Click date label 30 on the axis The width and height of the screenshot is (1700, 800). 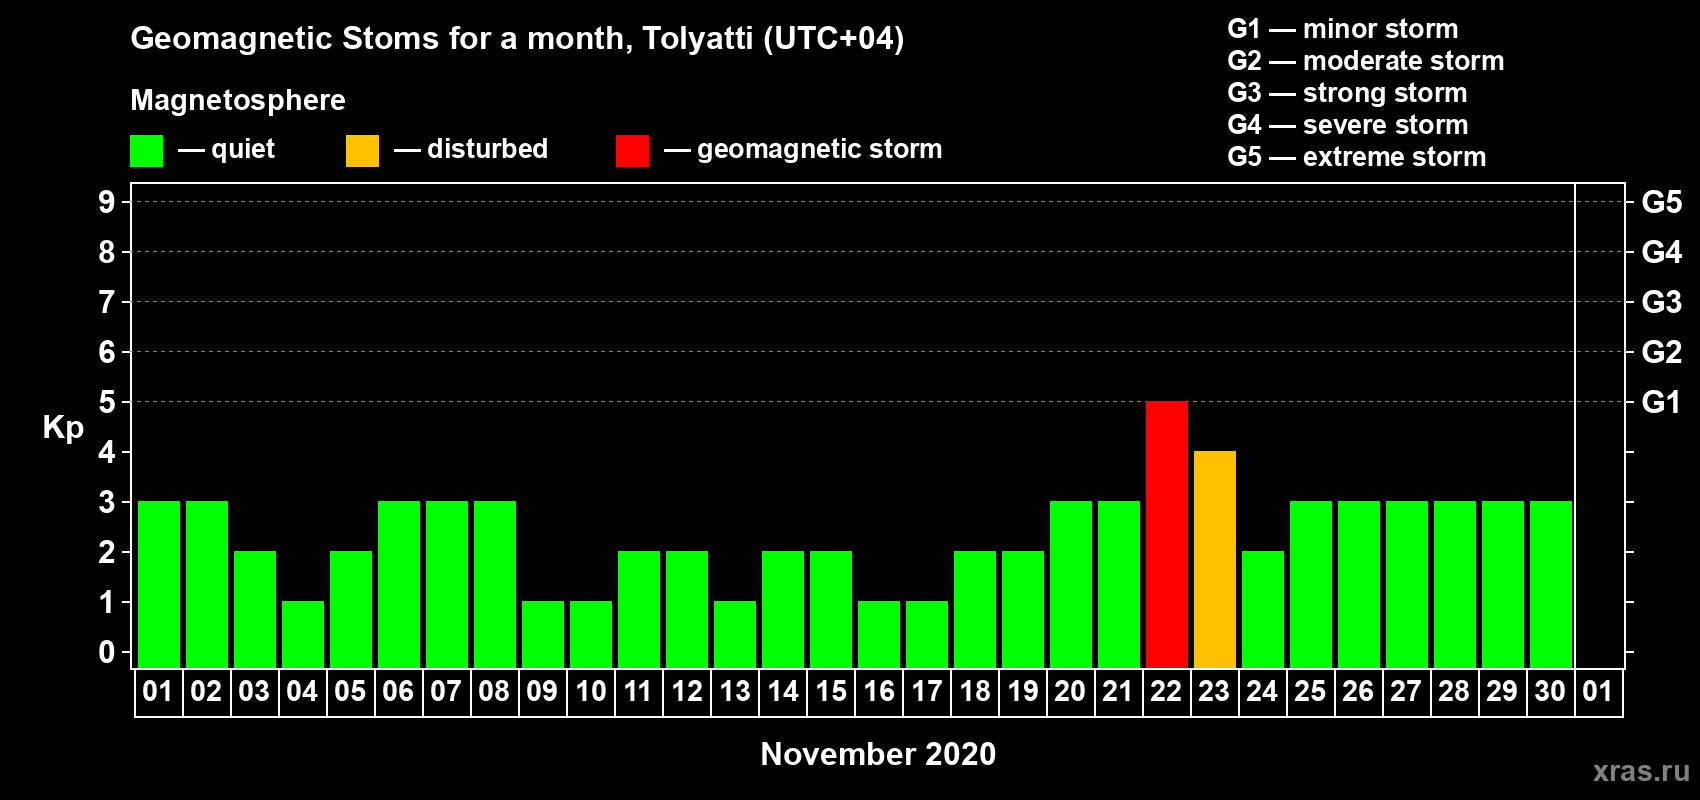[1550, 691]
